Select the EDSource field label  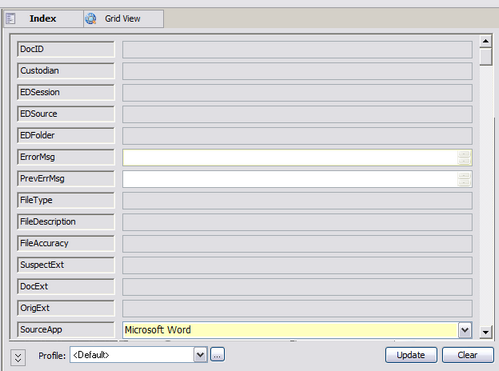coord(66,114)
